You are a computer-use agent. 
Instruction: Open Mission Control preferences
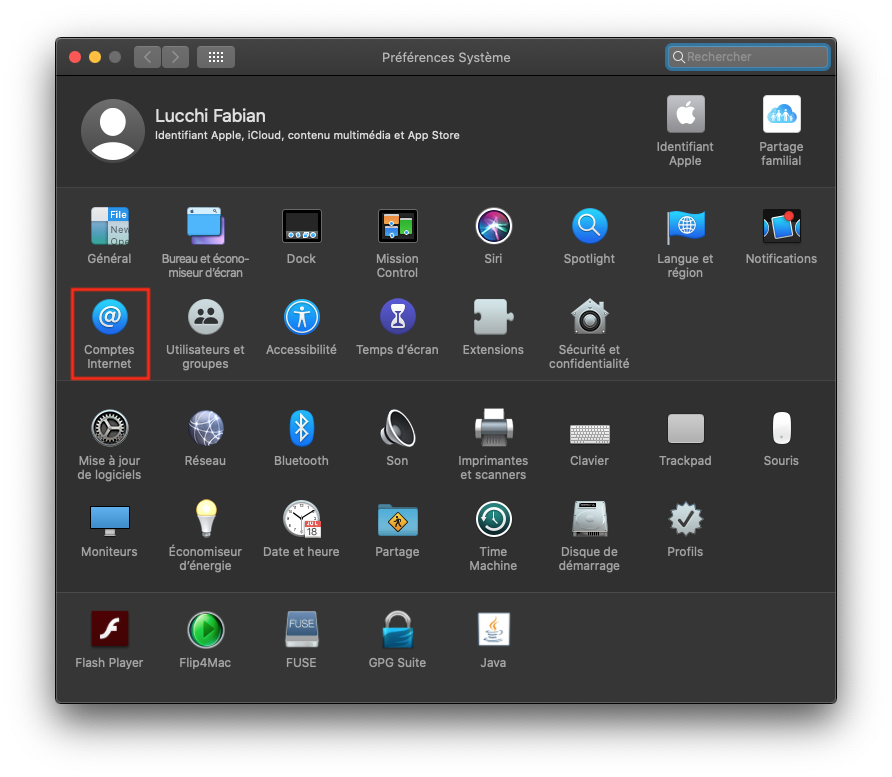click(x=397, y=227)
